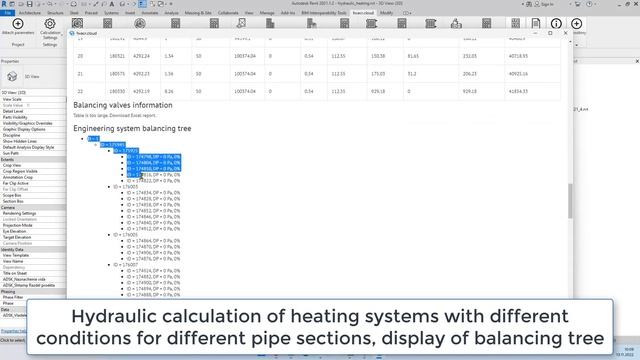
Task: Click the Rendering Settings property row
Action: click(x=33, y=213)
